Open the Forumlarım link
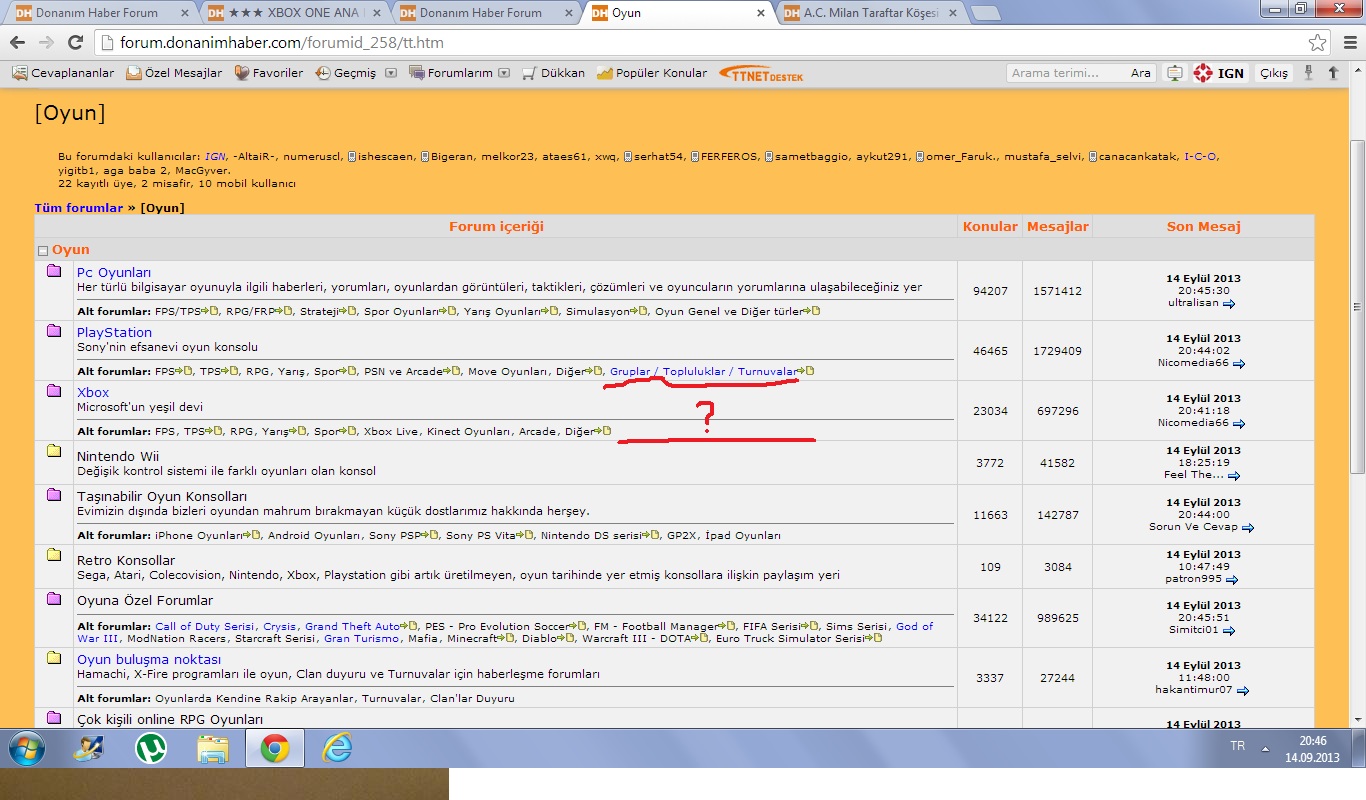Viewport: 1366px width, 800px height. (x=452, y=73)
